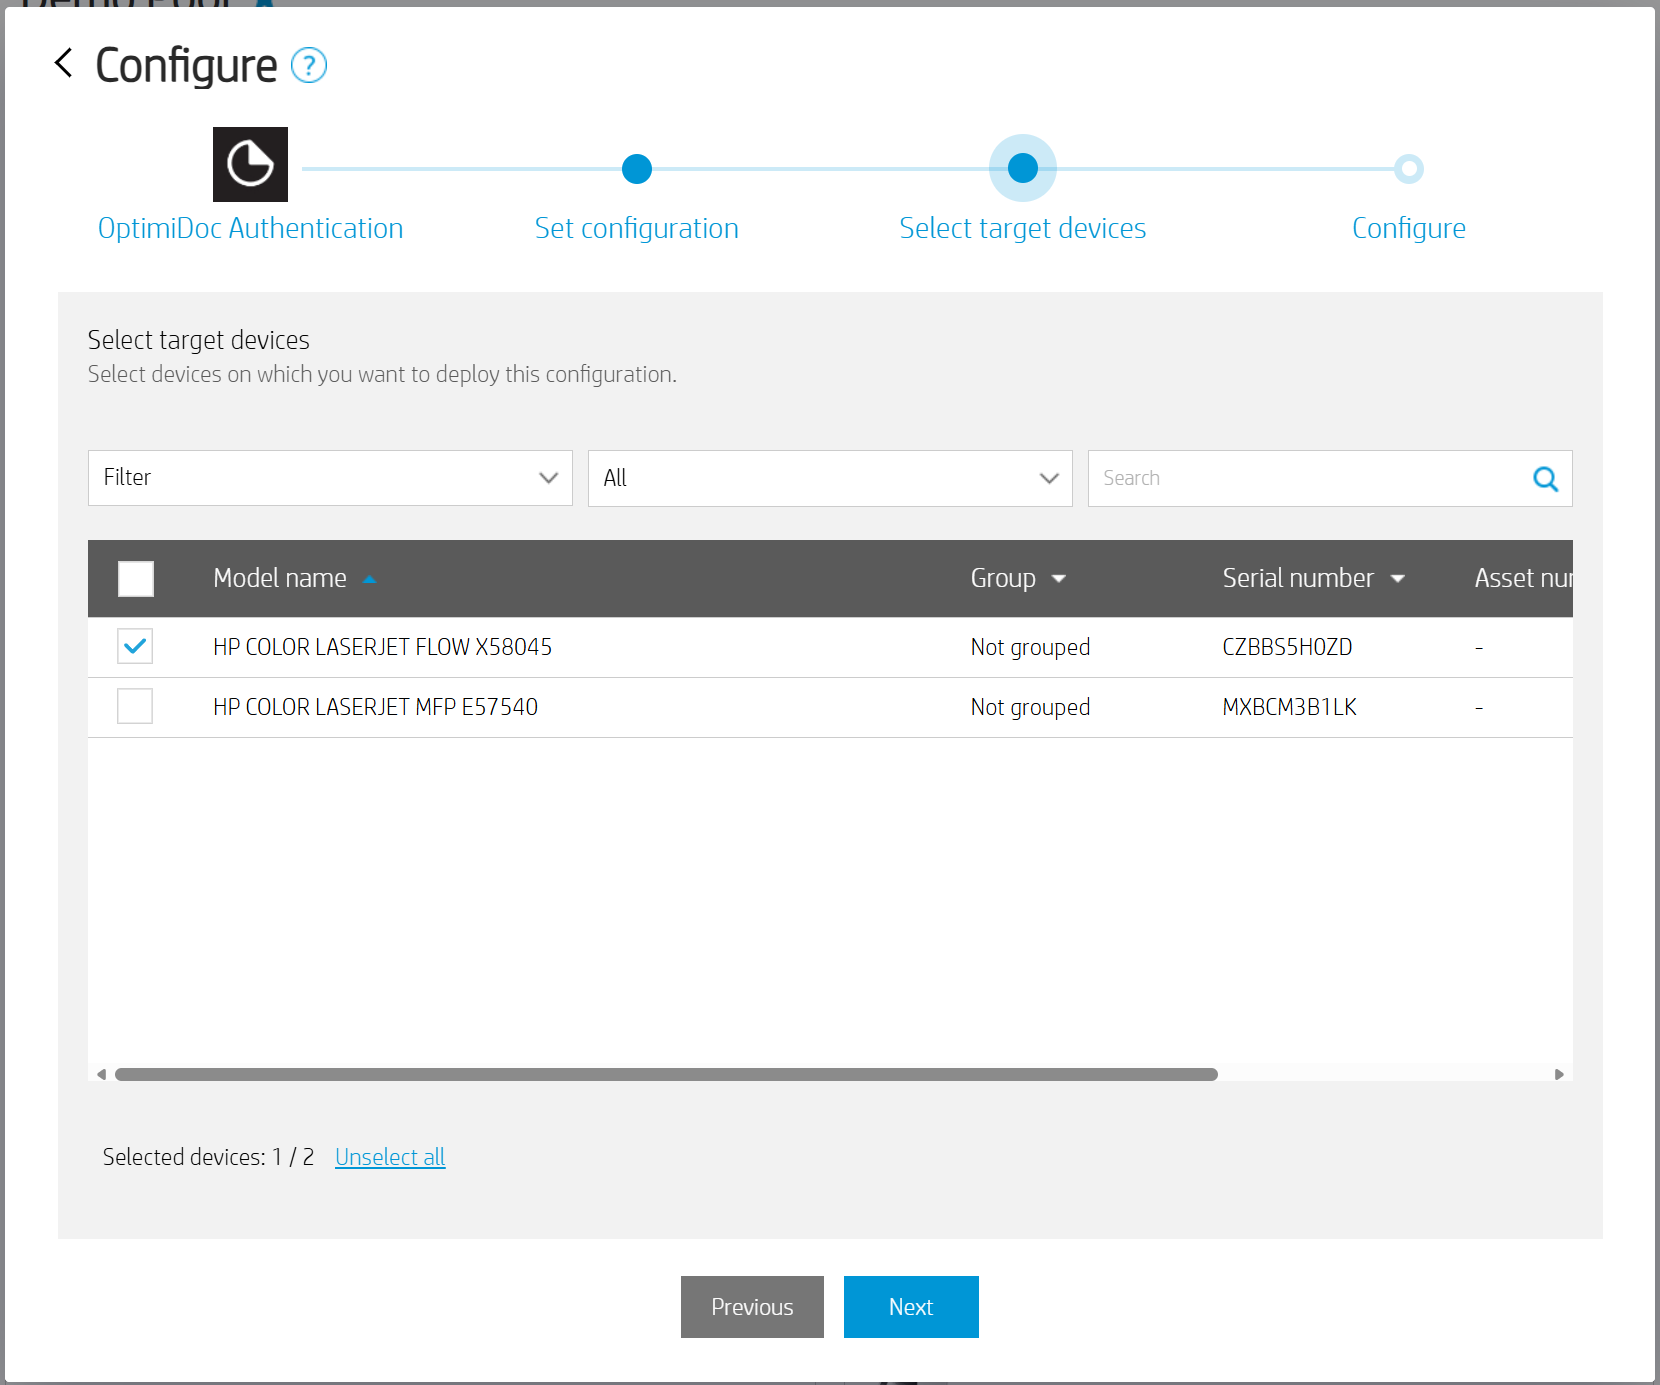Uncheck HP Color LaserJet Flow X58045

135,647
